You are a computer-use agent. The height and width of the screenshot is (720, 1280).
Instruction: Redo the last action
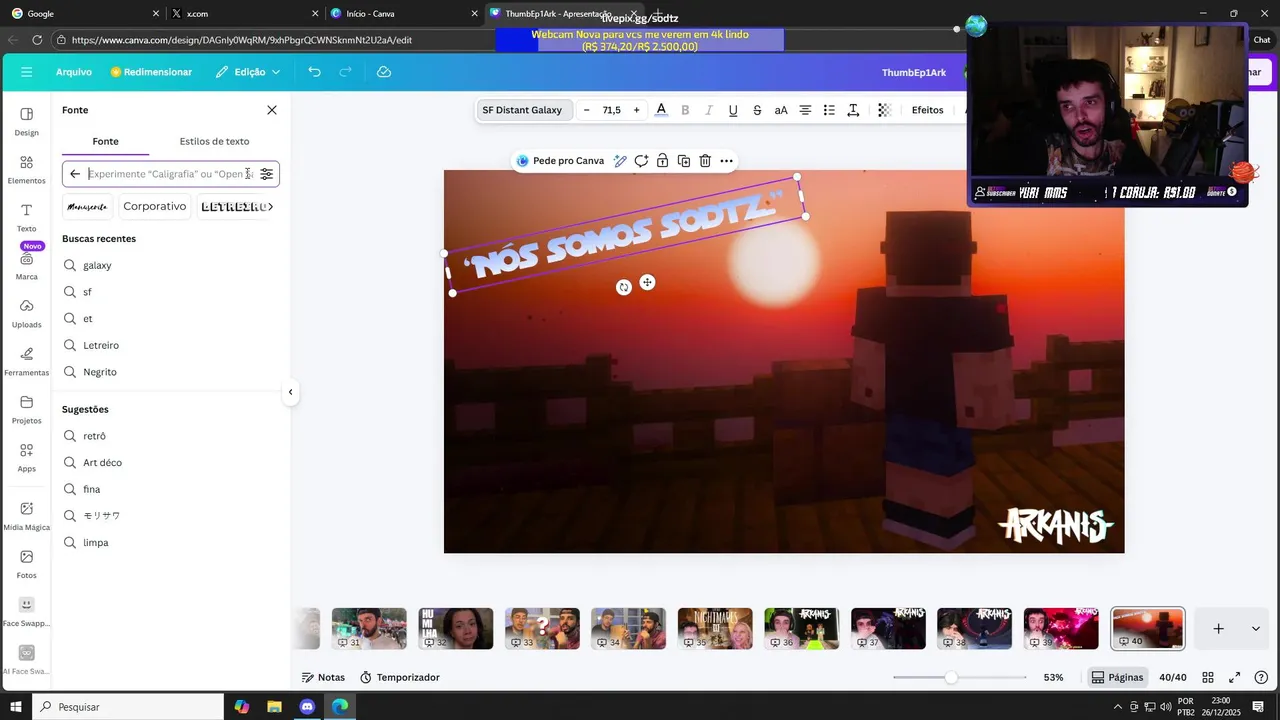click(x=345, y=72)
